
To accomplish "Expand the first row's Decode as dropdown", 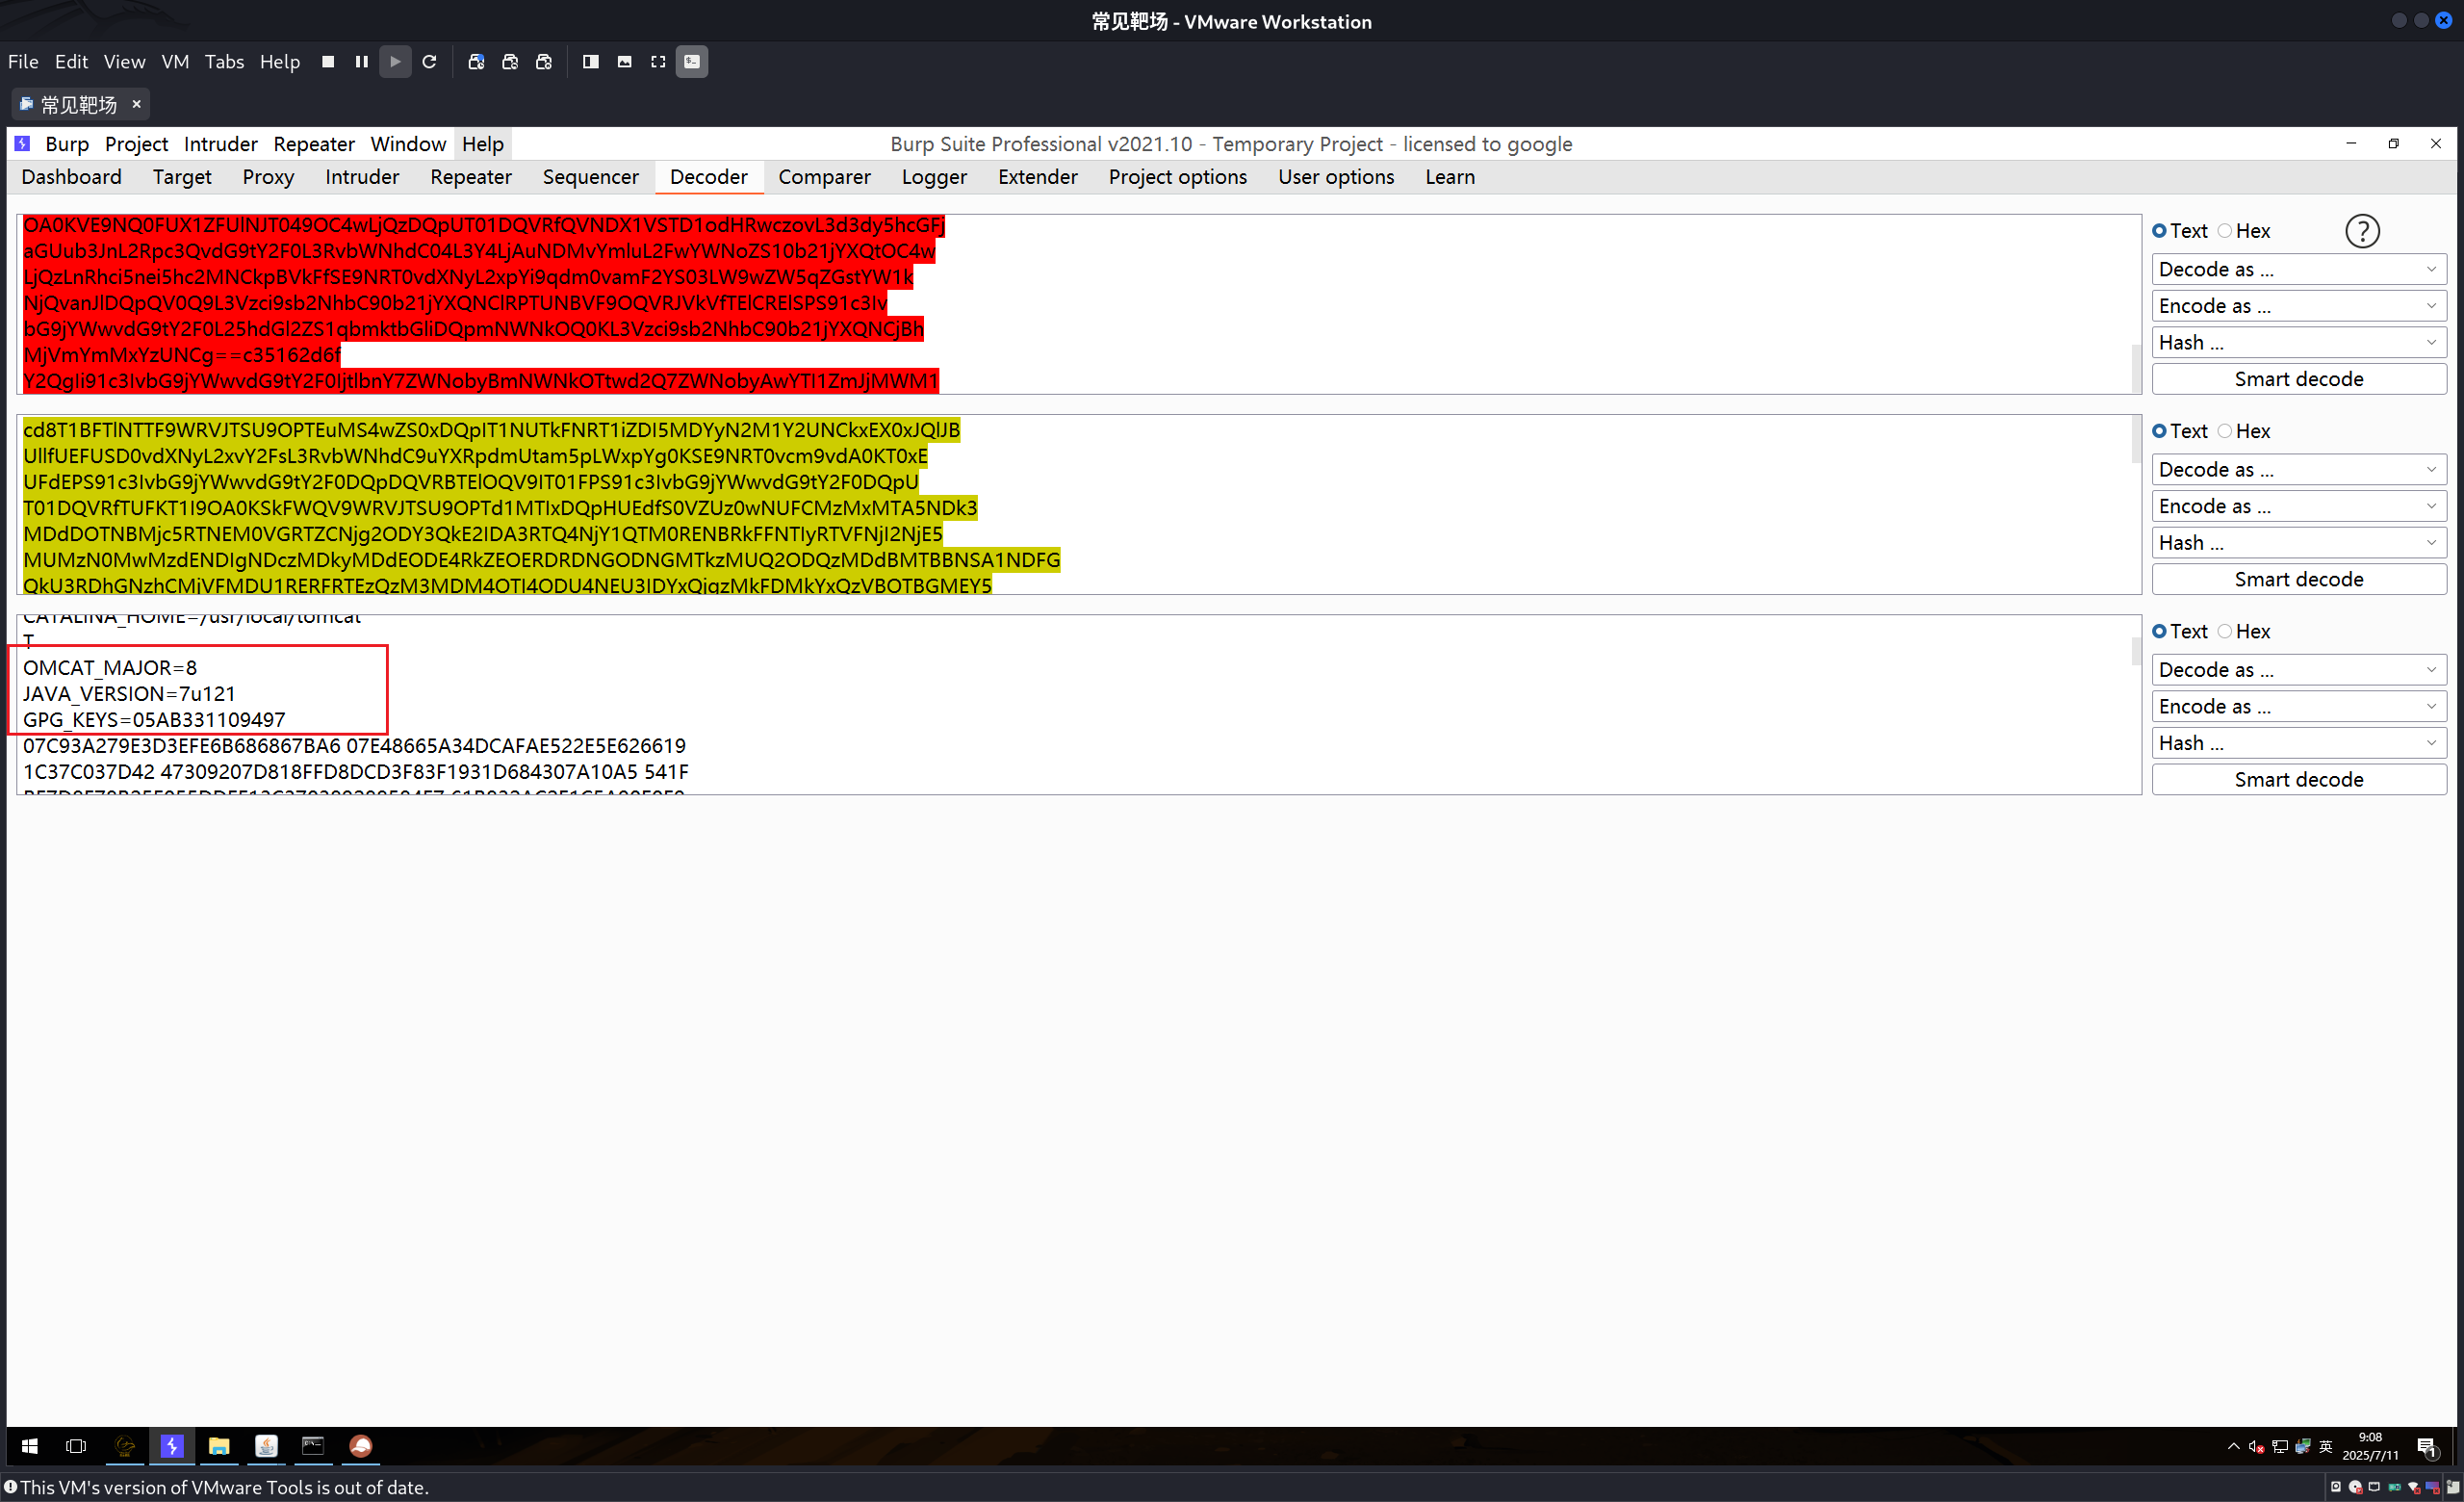I will [x=2297, y=269].
